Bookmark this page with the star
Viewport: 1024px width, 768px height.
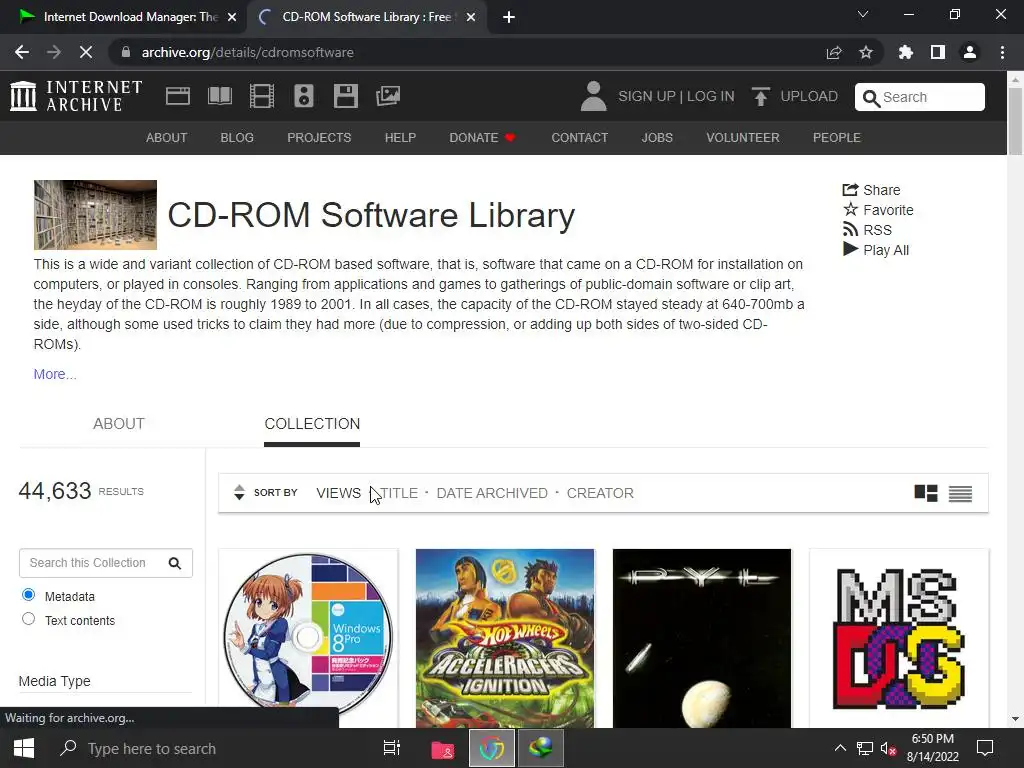pos(866,52)
